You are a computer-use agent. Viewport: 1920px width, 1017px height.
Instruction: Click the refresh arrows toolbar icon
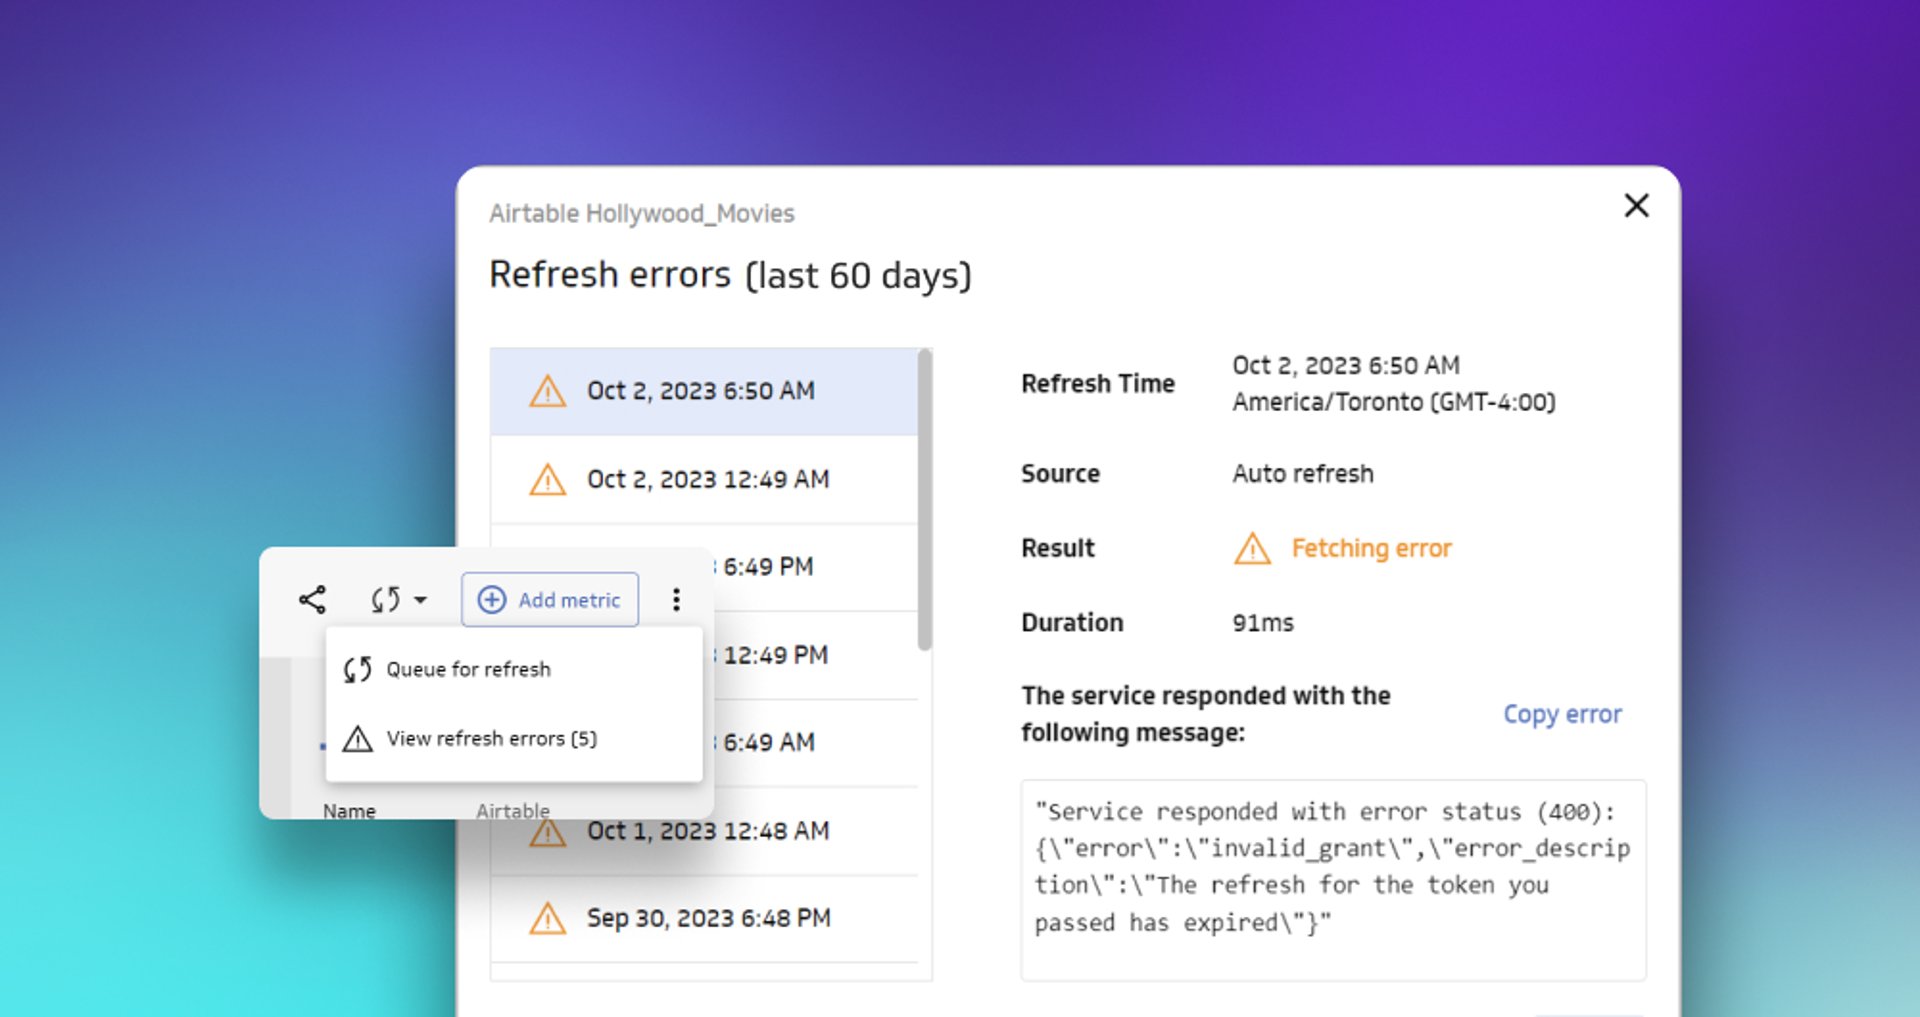386,600
